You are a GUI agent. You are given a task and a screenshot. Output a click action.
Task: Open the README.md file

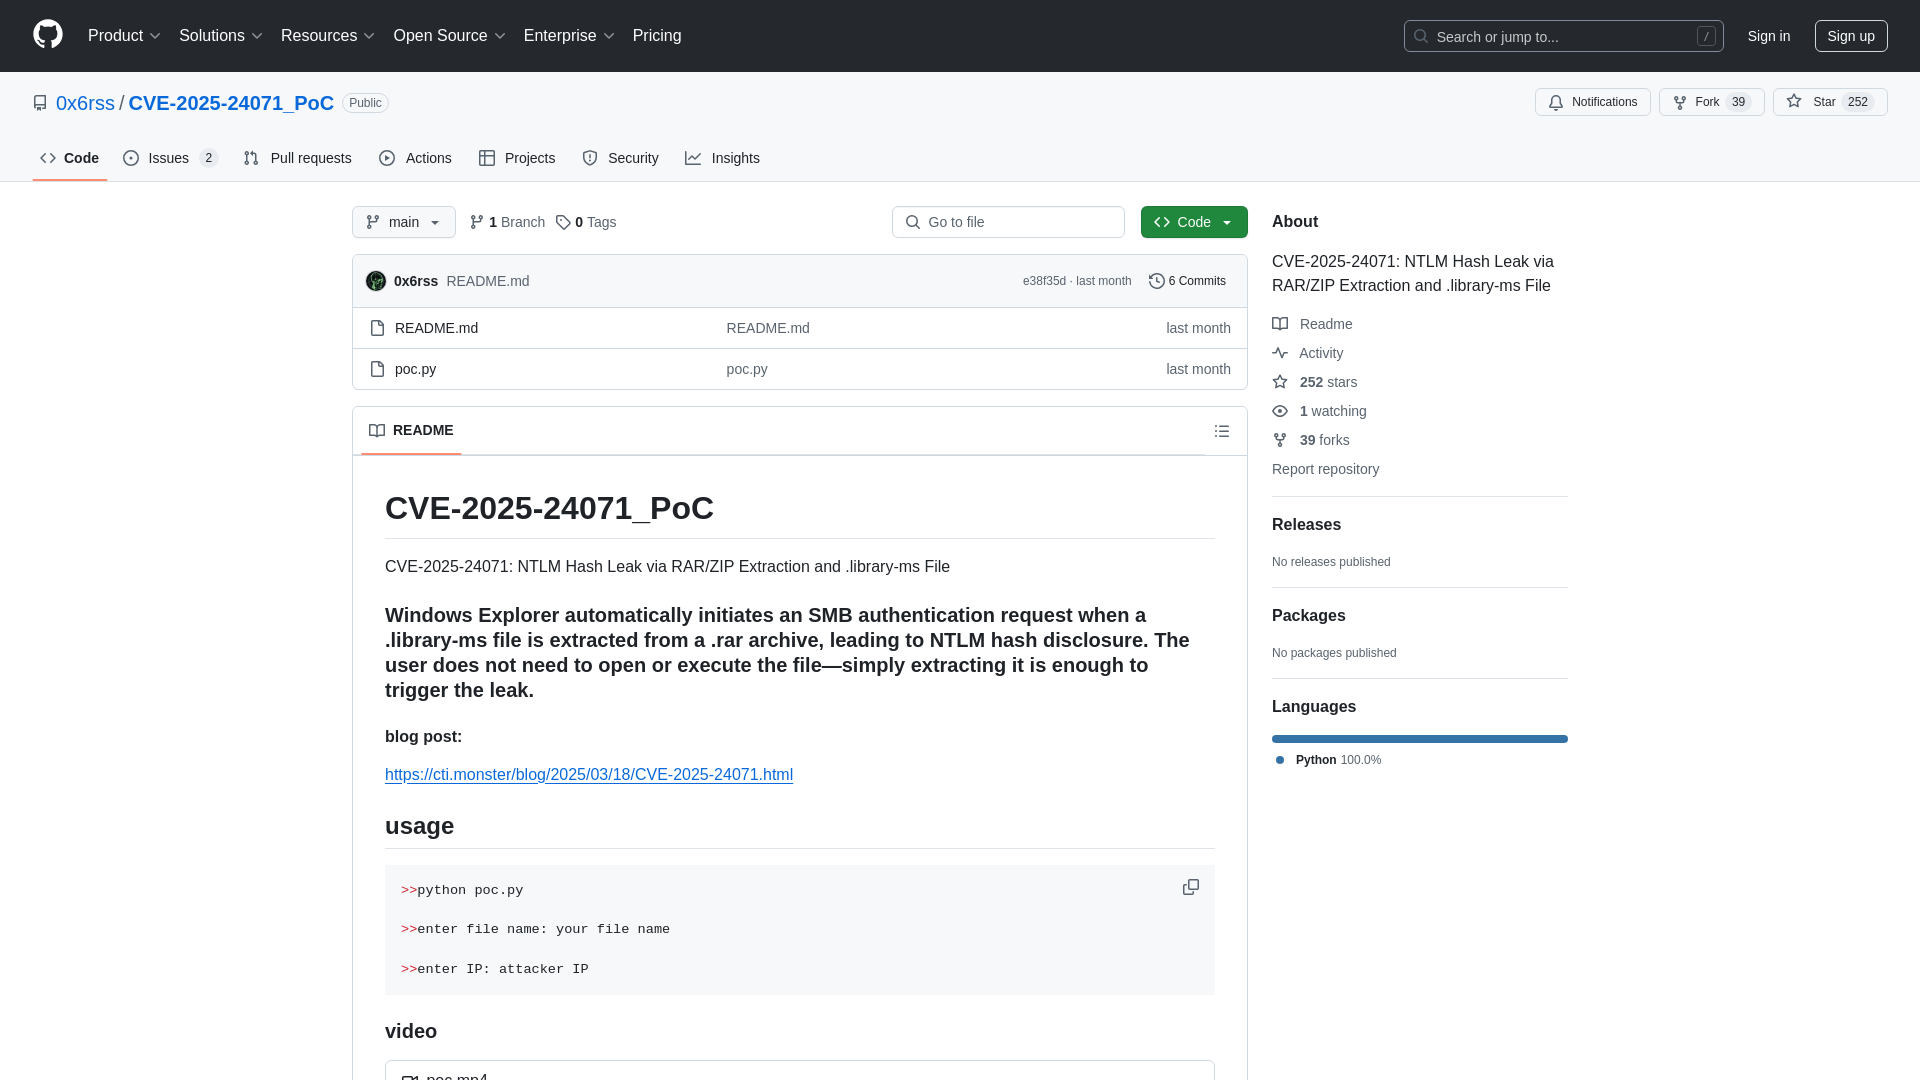point(436,328)
